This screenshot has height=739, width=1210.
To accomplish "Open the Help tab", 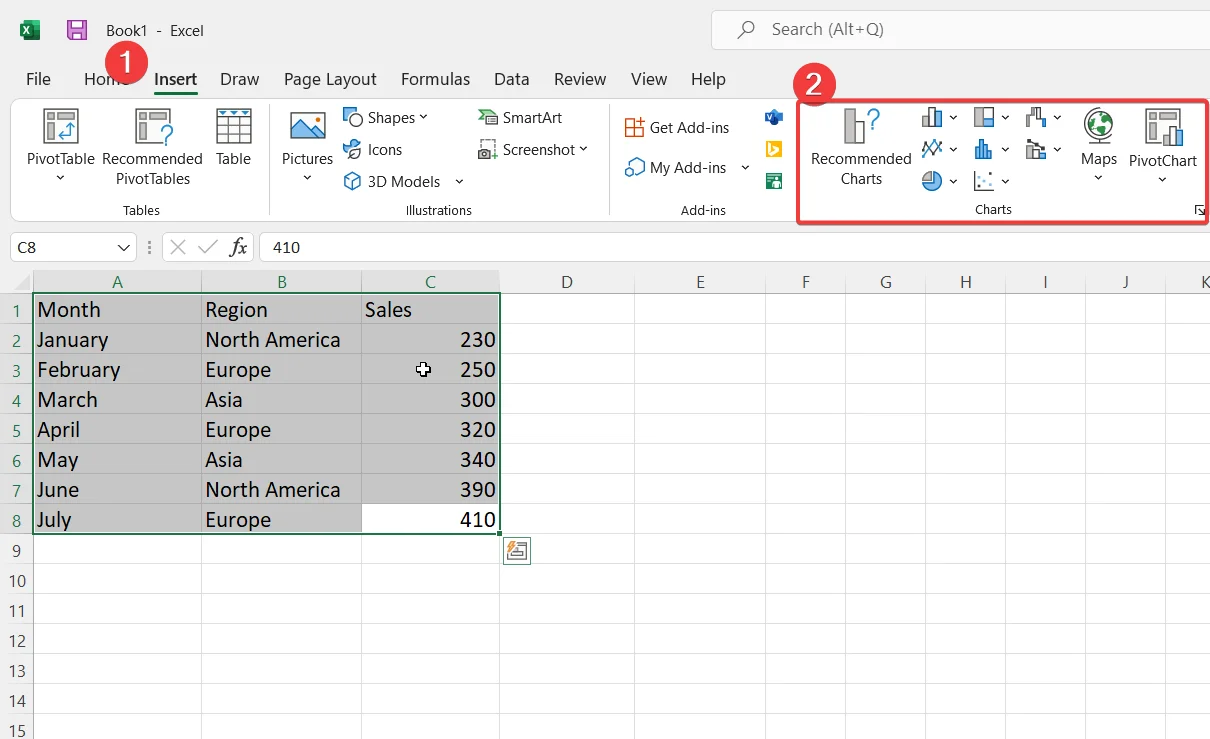I will [x=708, y=79].
